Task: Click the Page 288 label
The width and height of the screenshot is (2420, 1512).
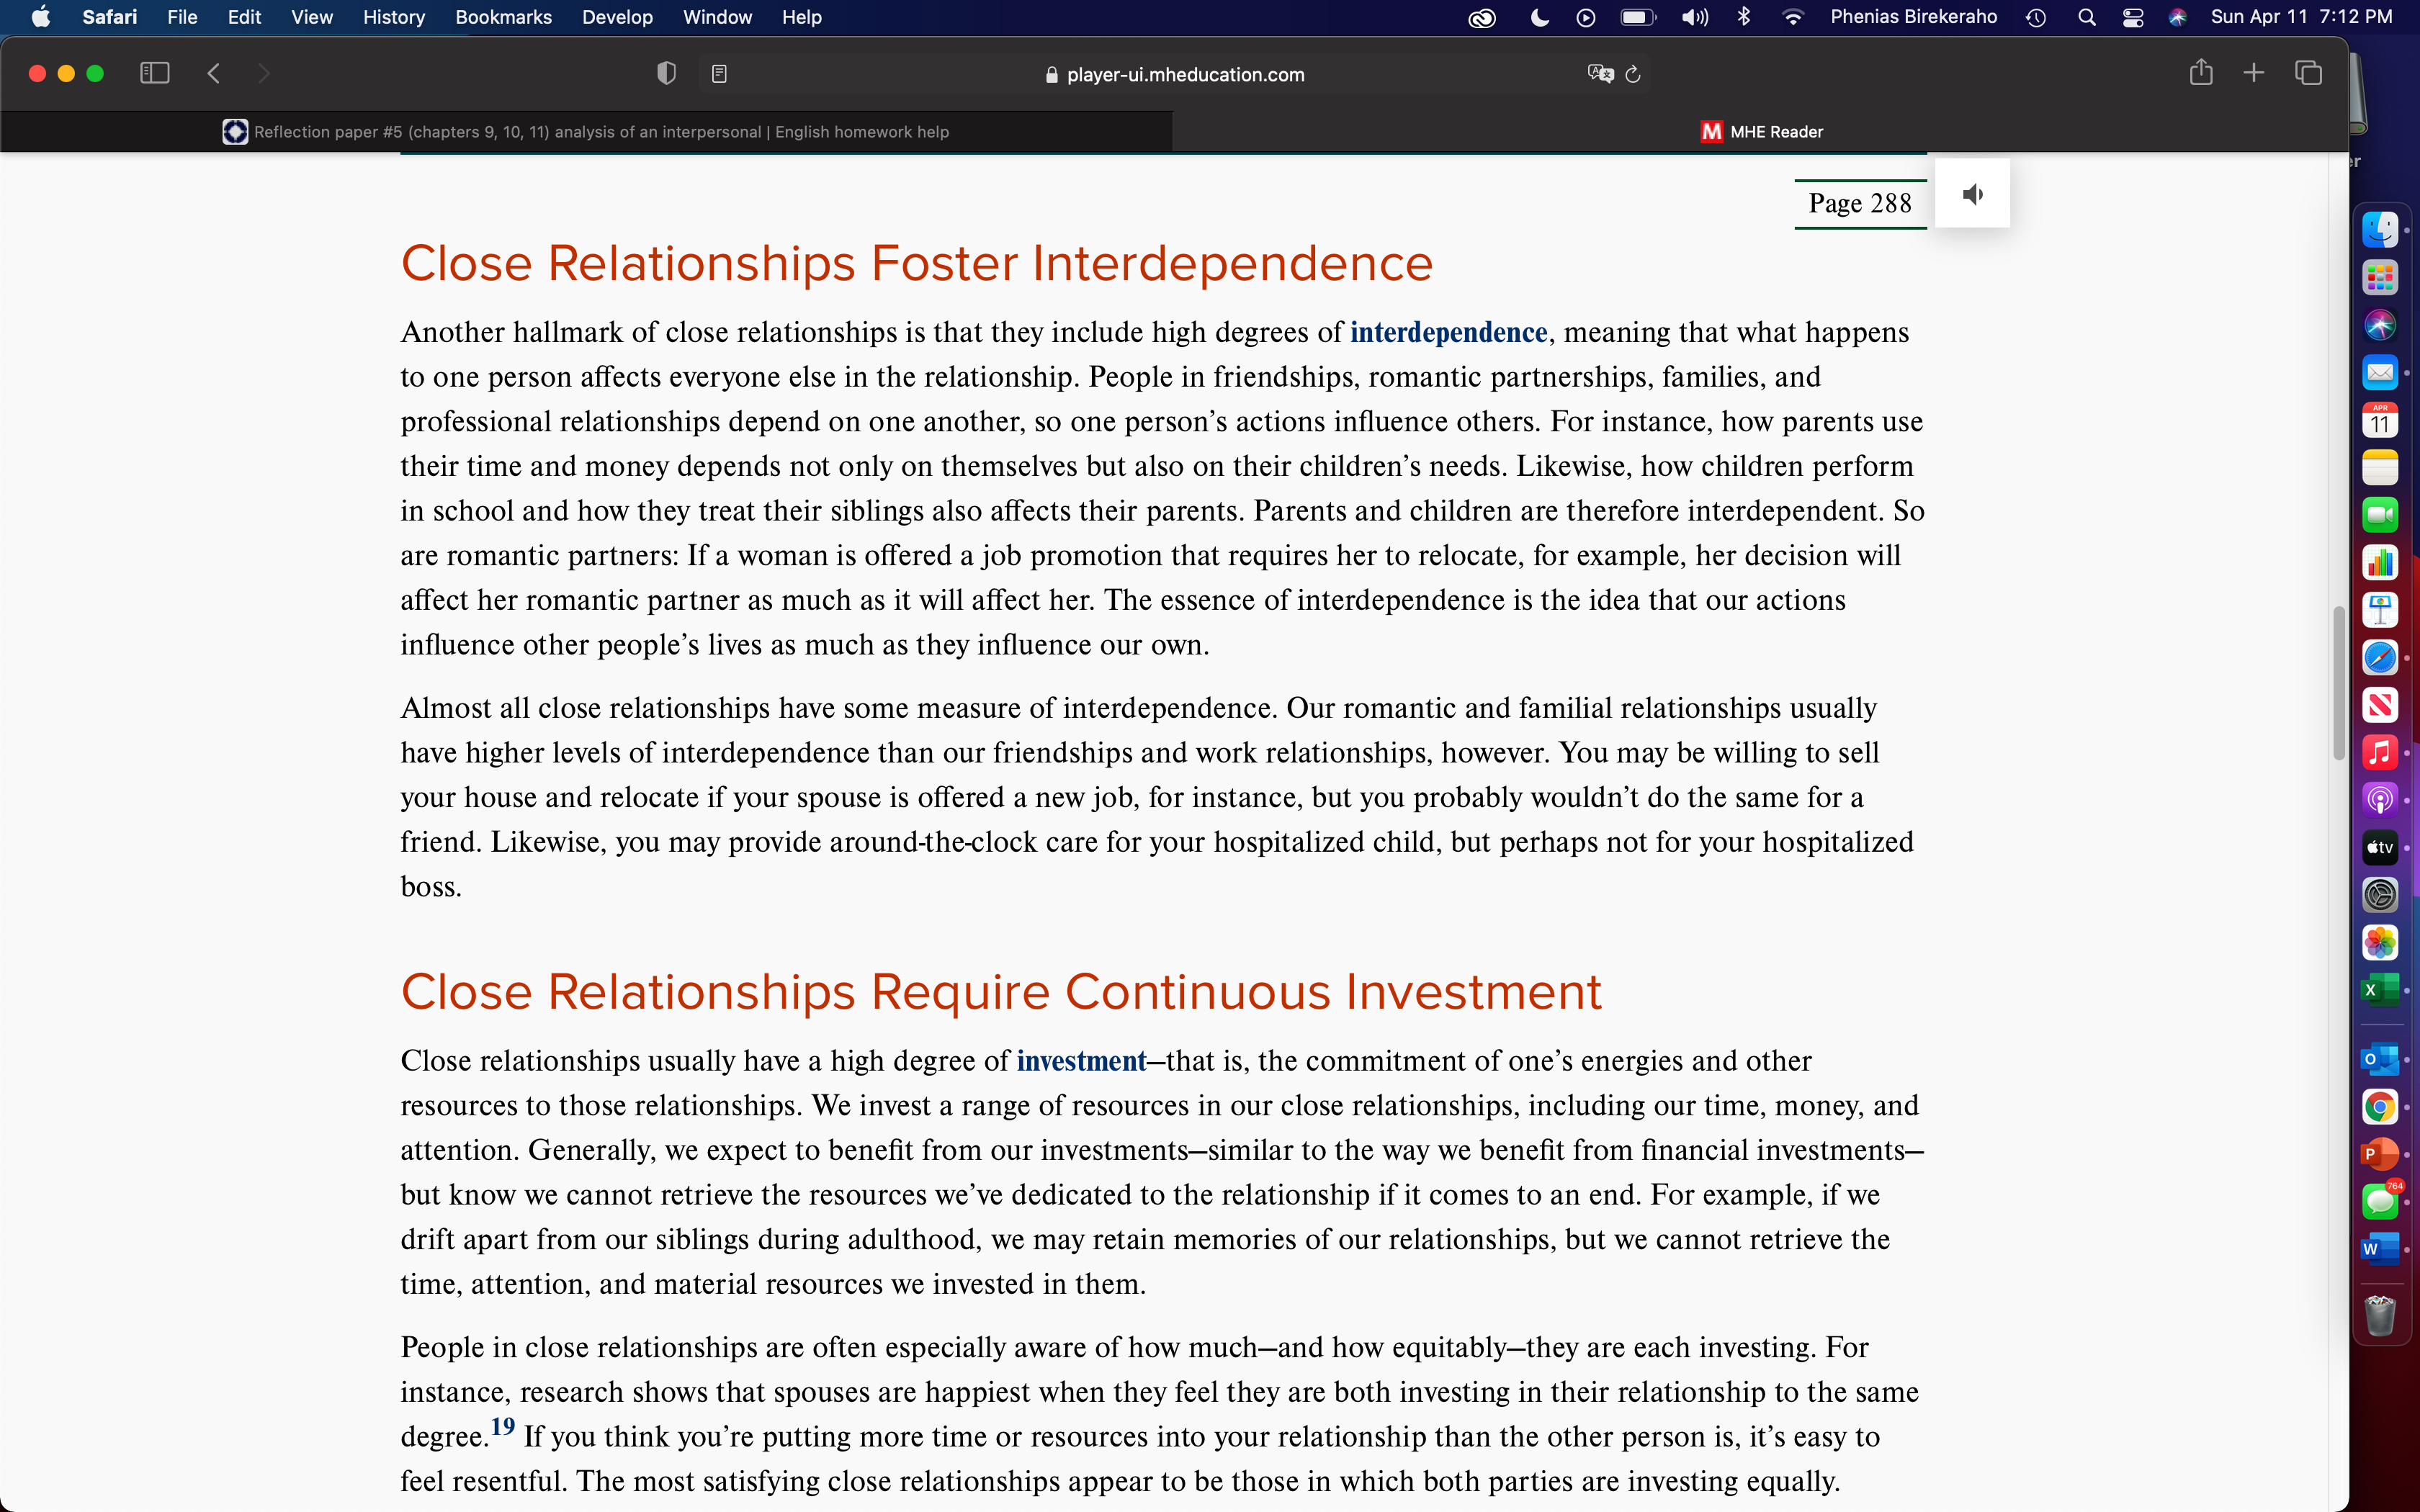Action: (1860, 203)
